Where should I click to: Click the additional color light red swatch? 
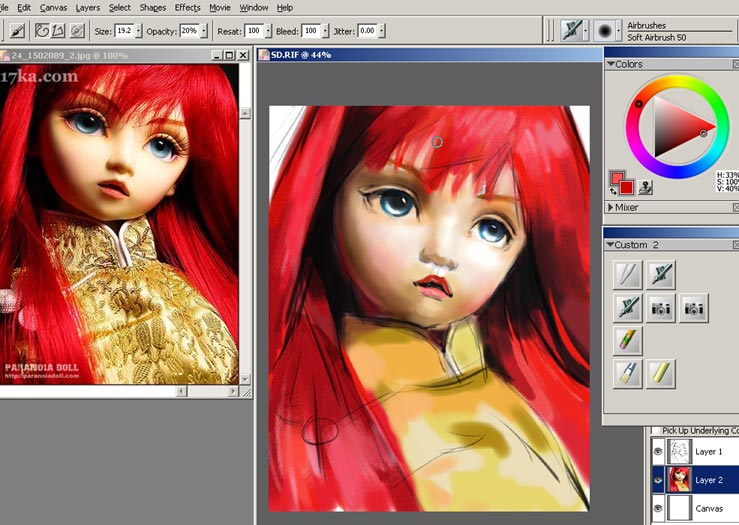pyautogui.click(x=615, y=177)
